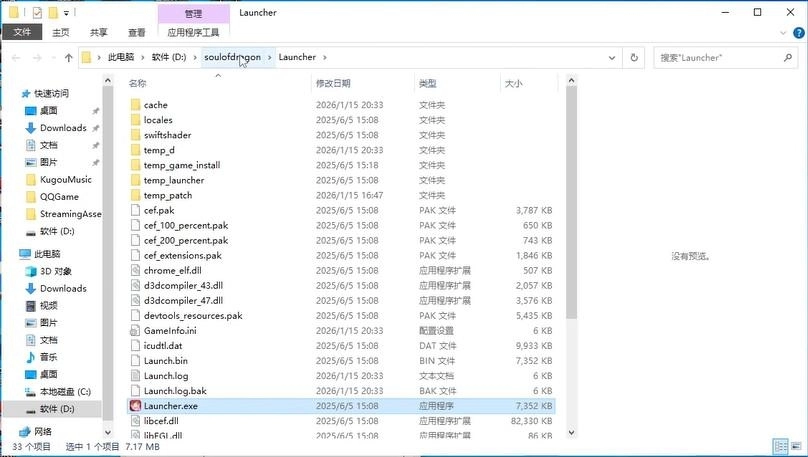Click the Launcher.exe application icon

[x=136, y=406]
